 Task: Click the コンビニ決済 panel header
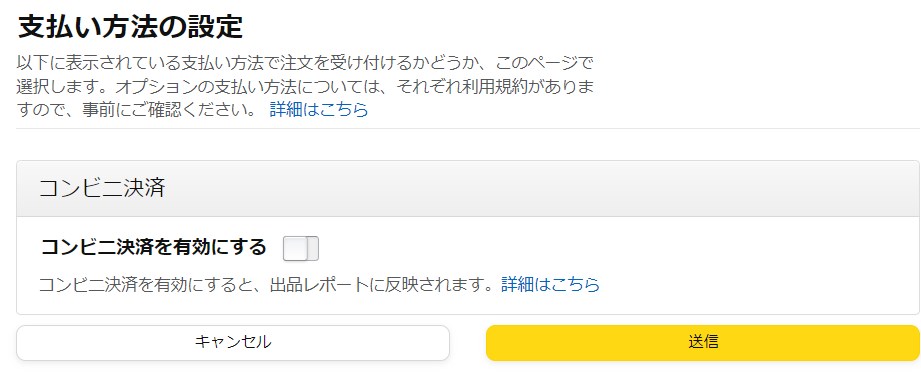point(468,188)
